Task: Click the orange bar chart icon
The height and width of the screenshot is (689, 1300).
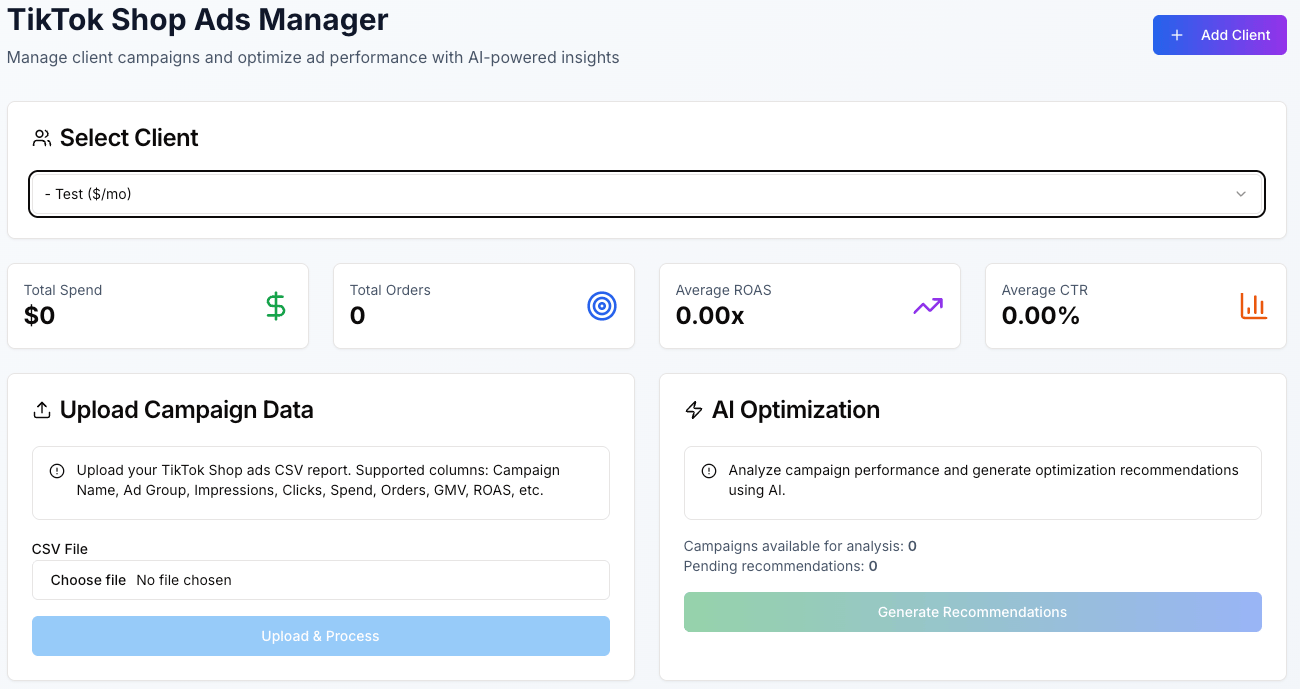Action: point(1254,306)
